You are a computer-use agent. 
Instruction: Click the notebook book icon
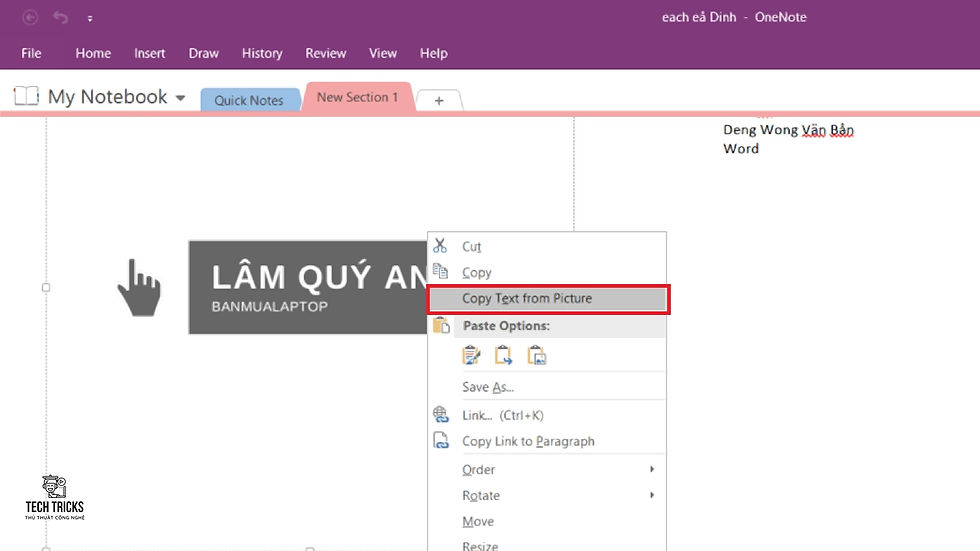[x=27, y=96]
